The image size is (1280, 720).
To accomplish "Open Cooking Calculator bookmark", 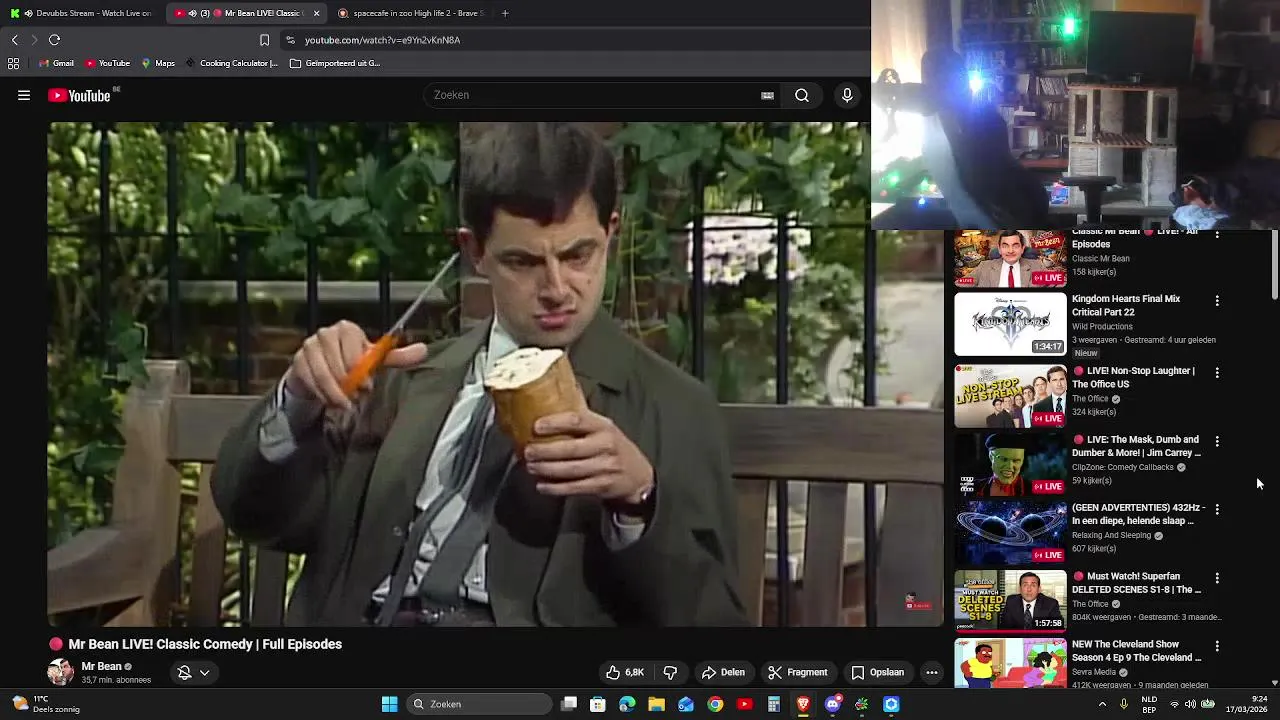I will [232, 63].
